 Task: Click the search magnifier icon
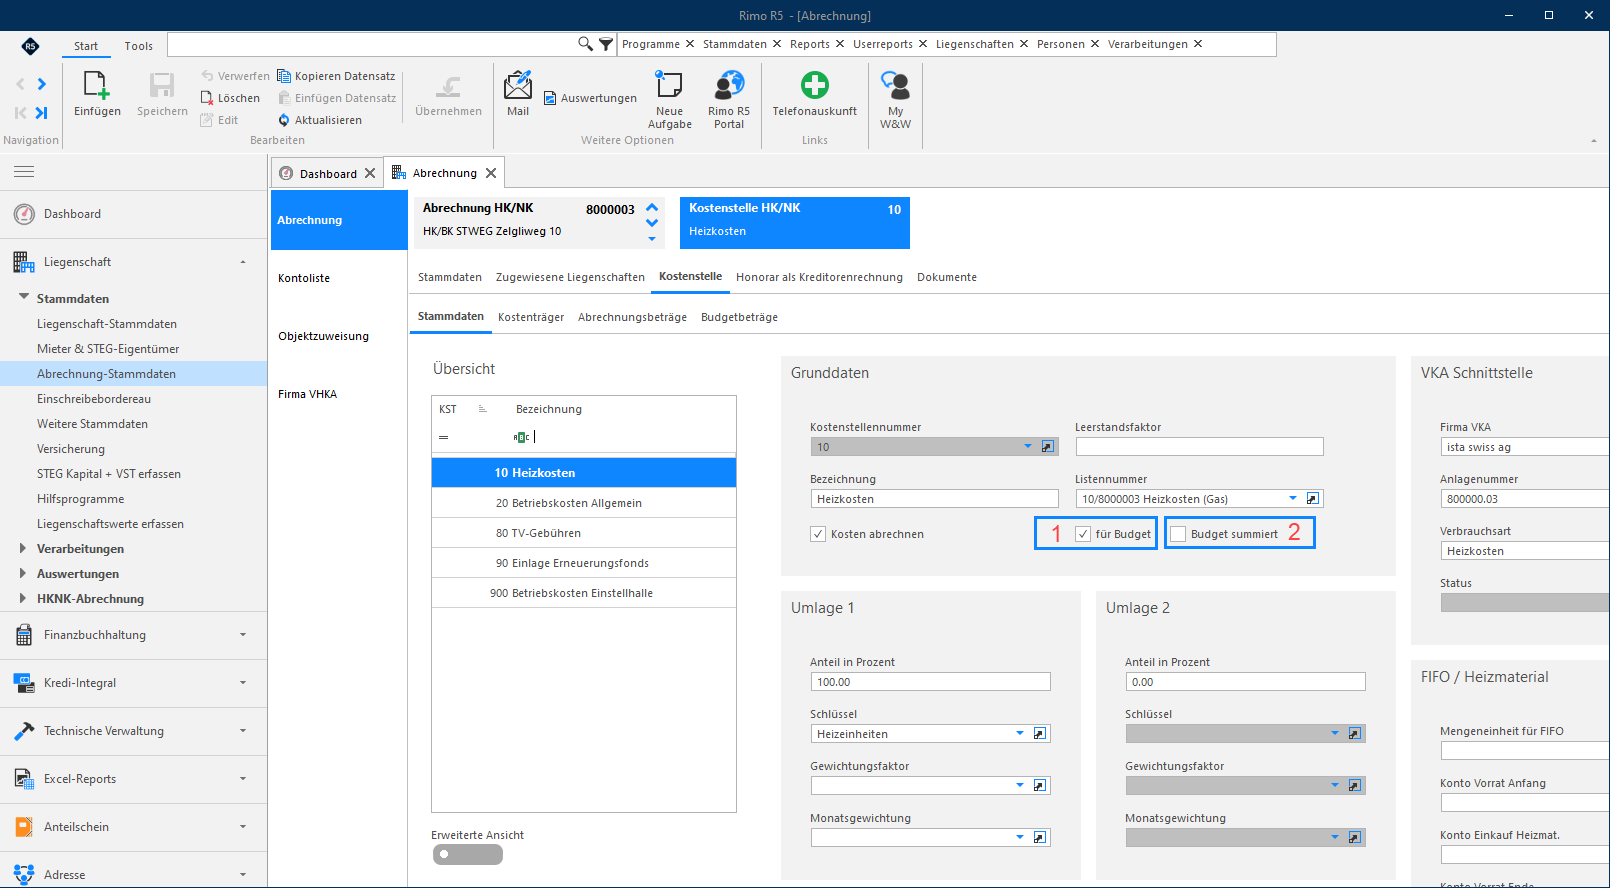click(585, 44)
